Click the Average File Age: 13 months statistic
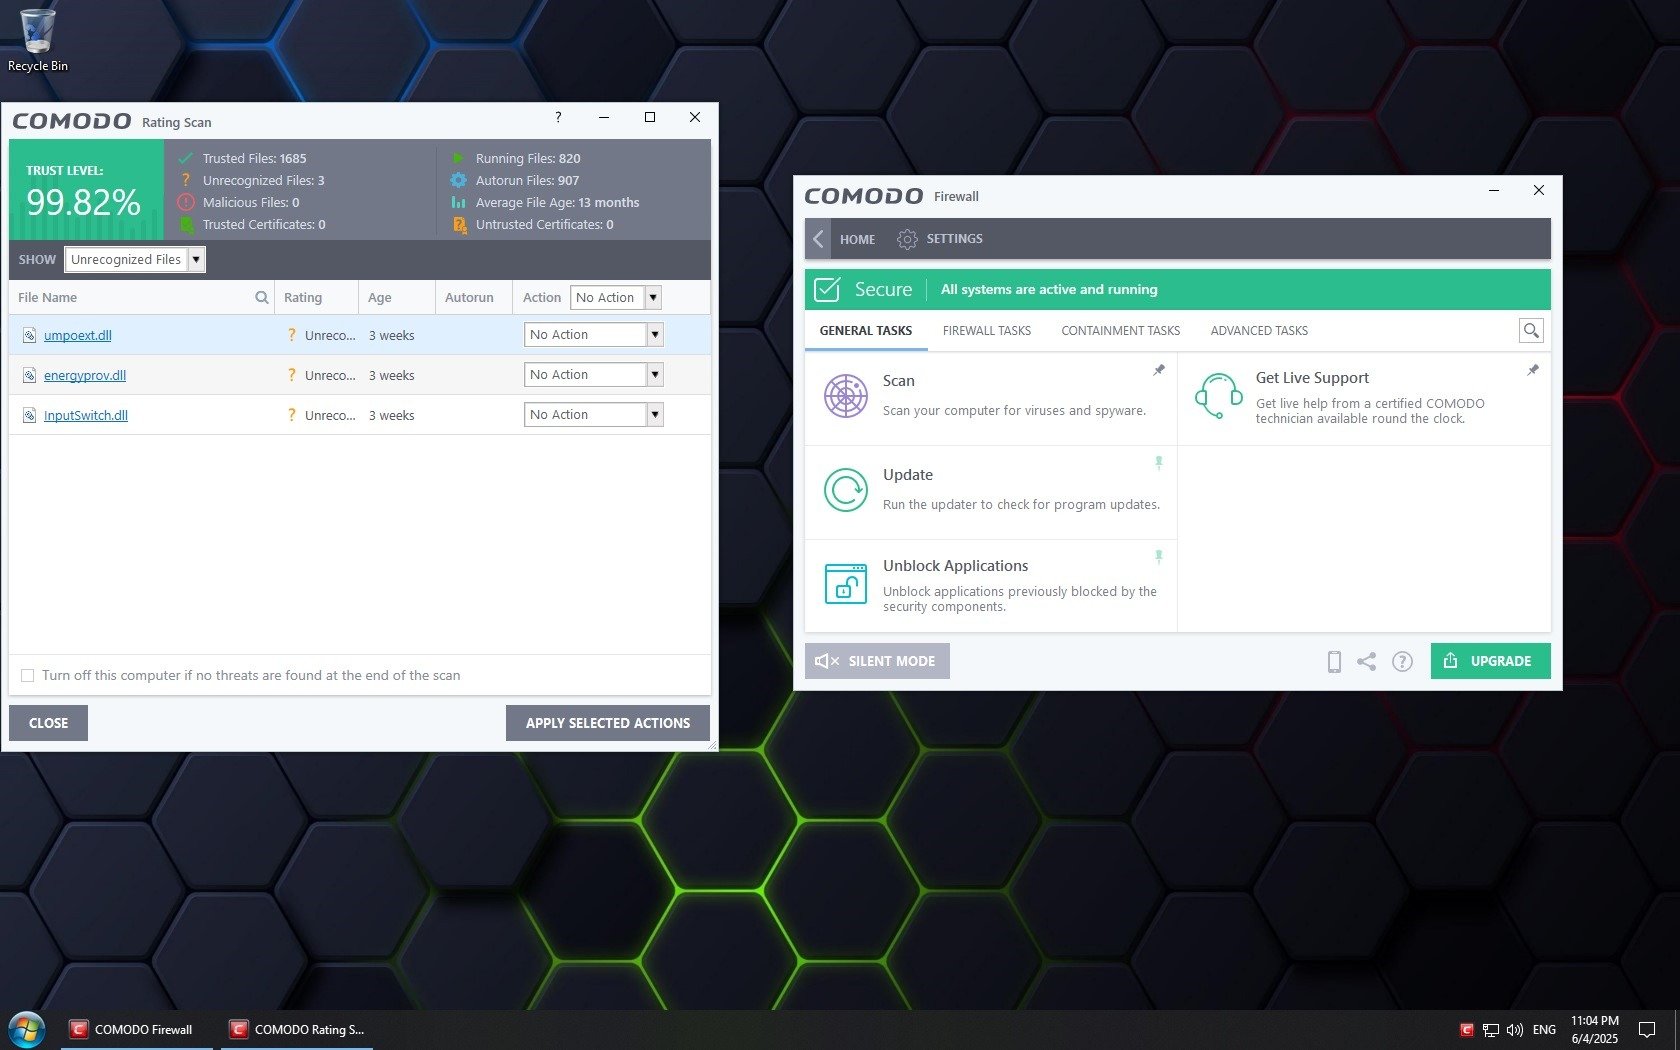The image size is (1680, 1050). (x=557, y=203)
